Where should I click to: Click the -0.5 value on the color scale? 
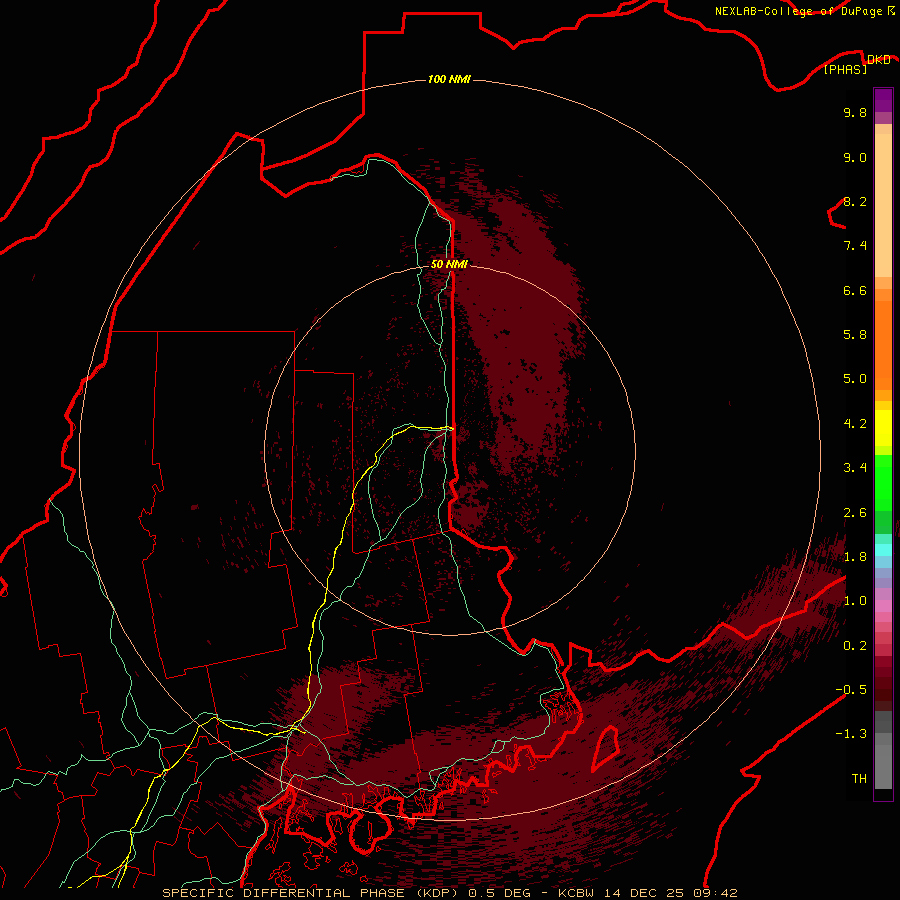[851, 690]
